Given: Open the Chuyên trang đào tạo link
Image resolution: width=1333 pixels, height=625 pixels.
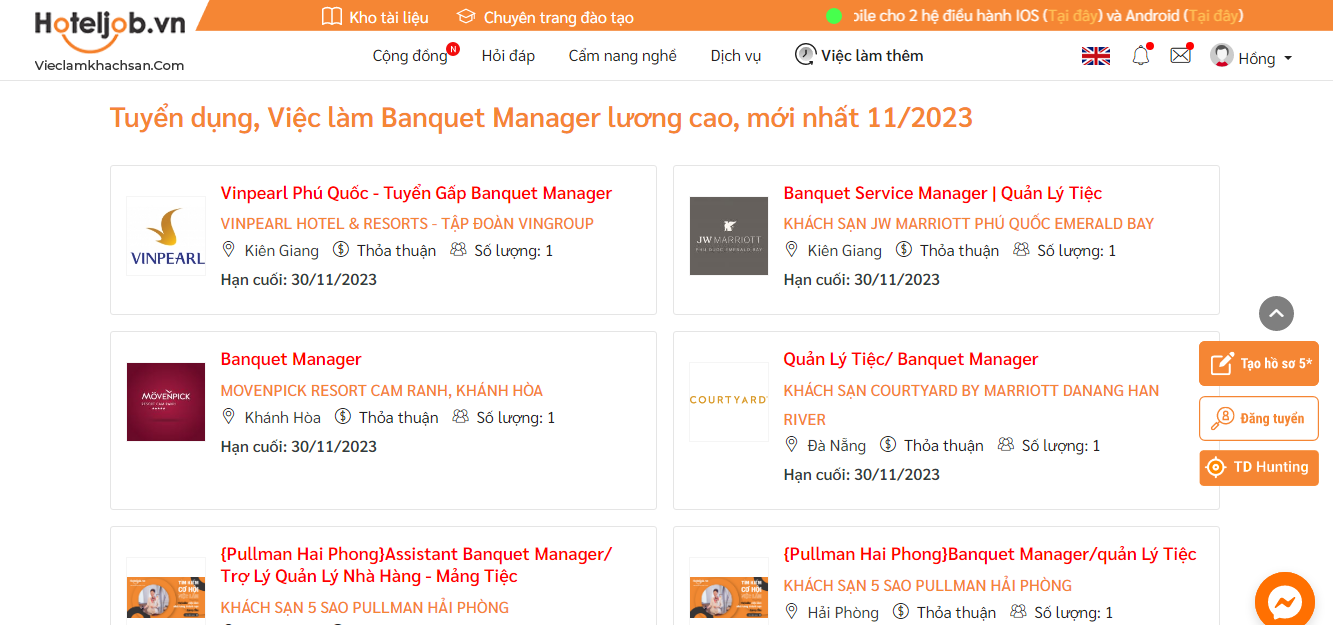Looking at the screenshot, I should point(559,17).
